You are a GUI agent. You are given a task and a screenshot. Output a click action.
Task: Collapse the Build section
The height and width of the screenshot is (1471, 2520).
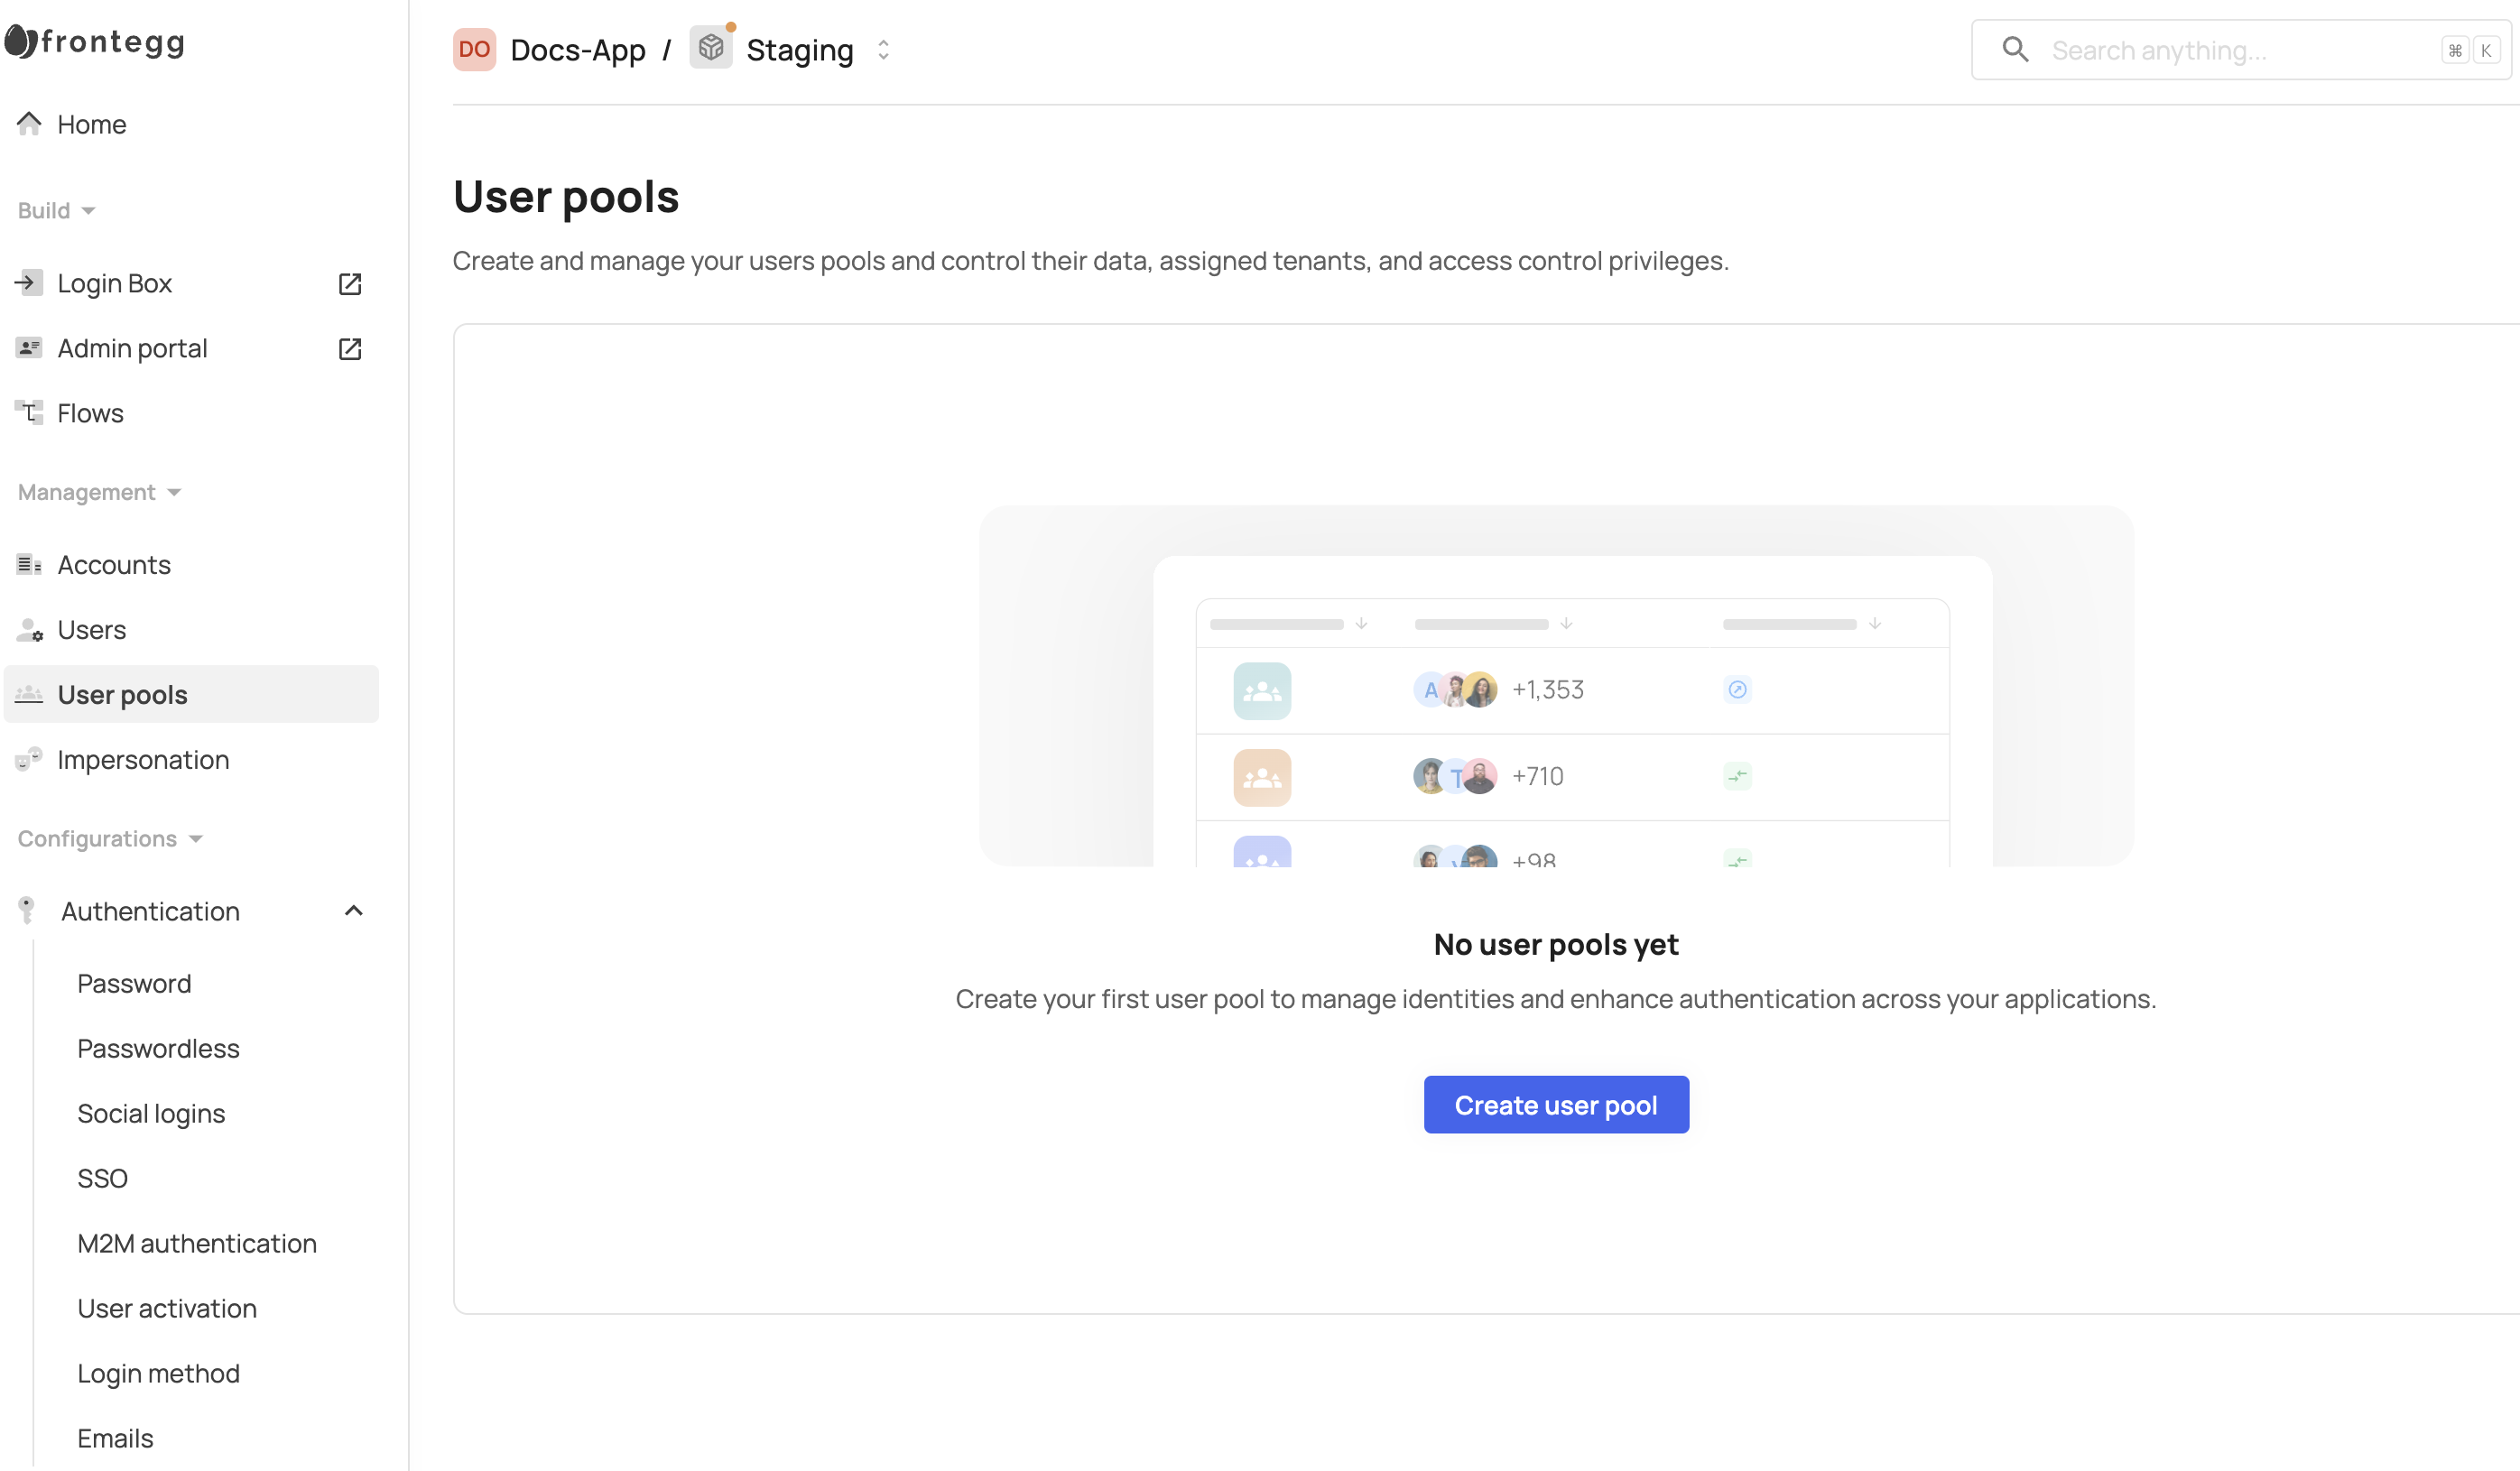(57, 211)
